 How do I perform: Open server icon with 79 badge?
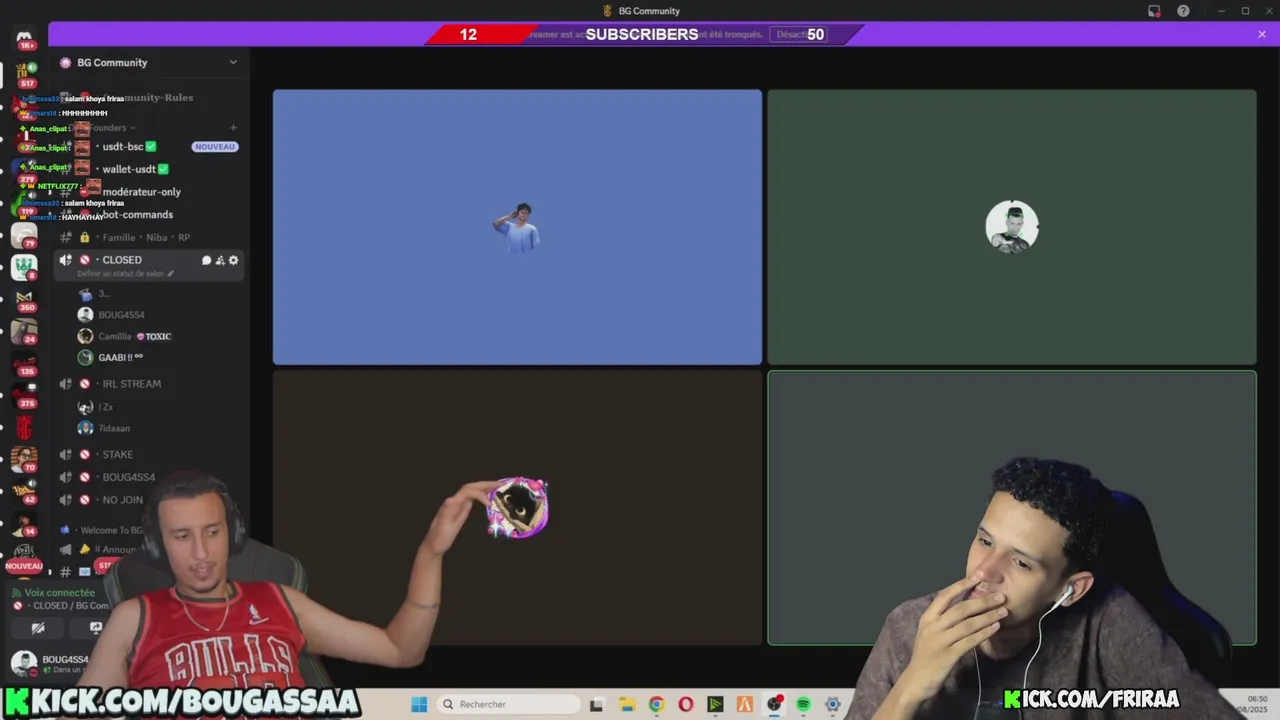24,236
